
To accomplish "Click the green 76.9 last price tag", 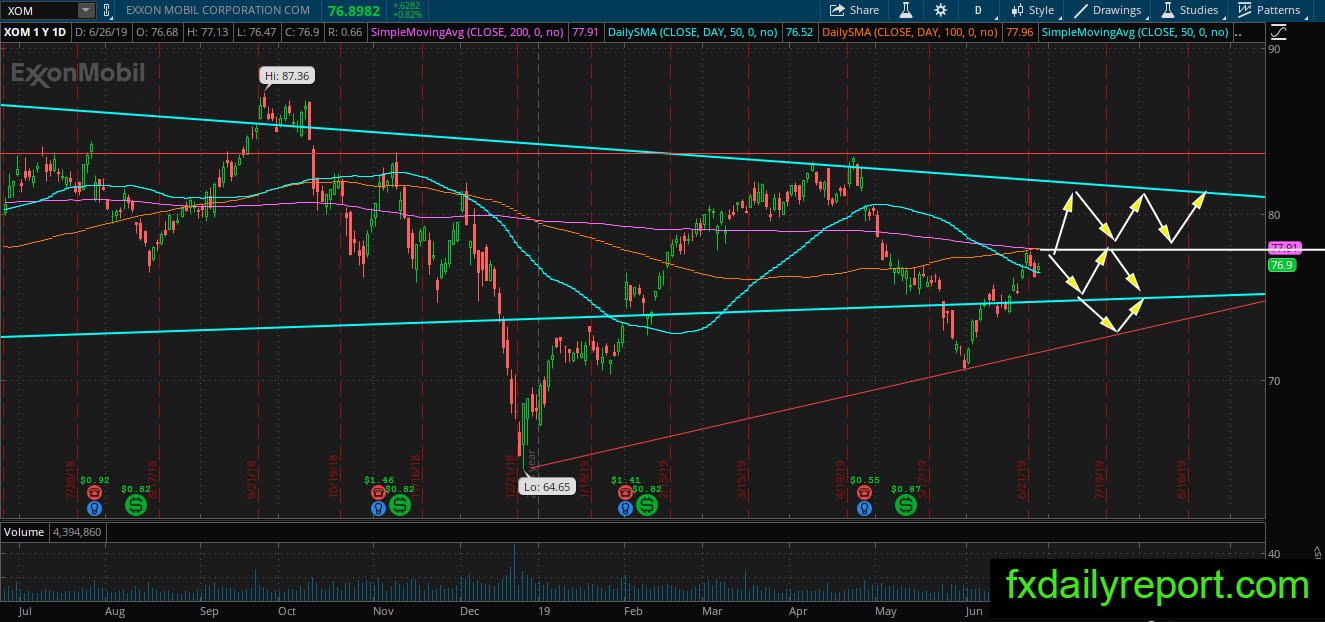I will 1282,265.
